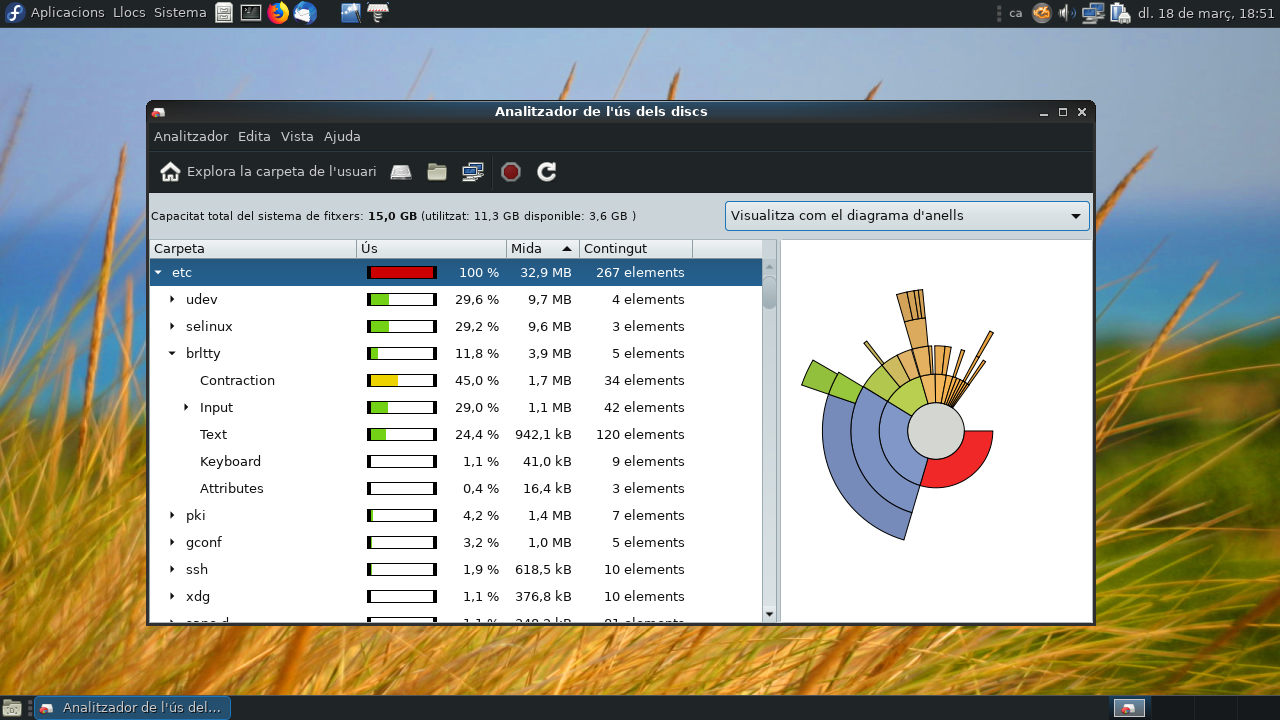Screen dimensions: 1280x720
Task: Click the scan folder icon
Action: coord(437,172)
